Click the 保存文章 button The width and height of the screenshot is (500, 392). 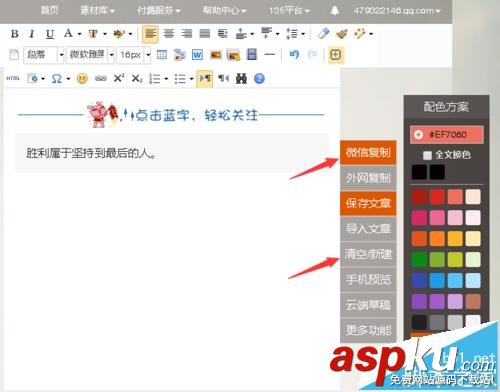tap(368, 203)
